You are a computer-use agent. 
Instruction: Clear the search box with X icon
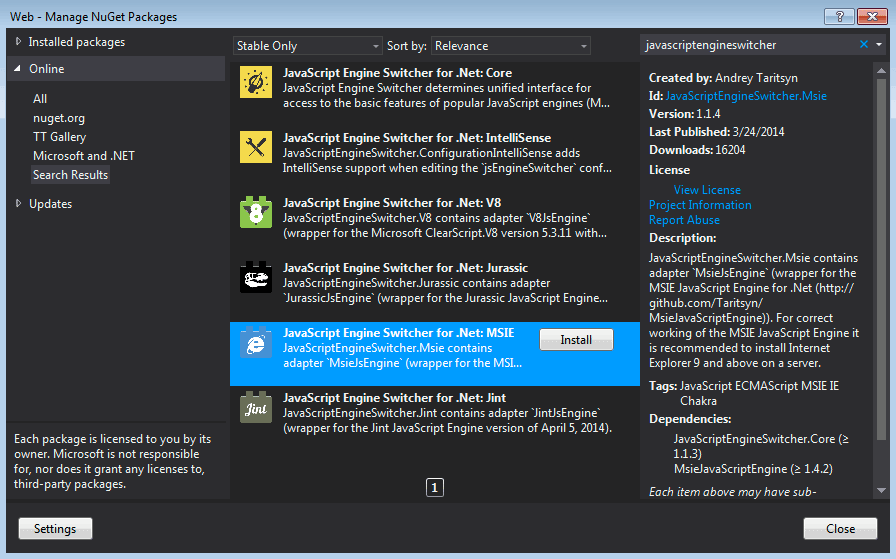pos(864,45)
